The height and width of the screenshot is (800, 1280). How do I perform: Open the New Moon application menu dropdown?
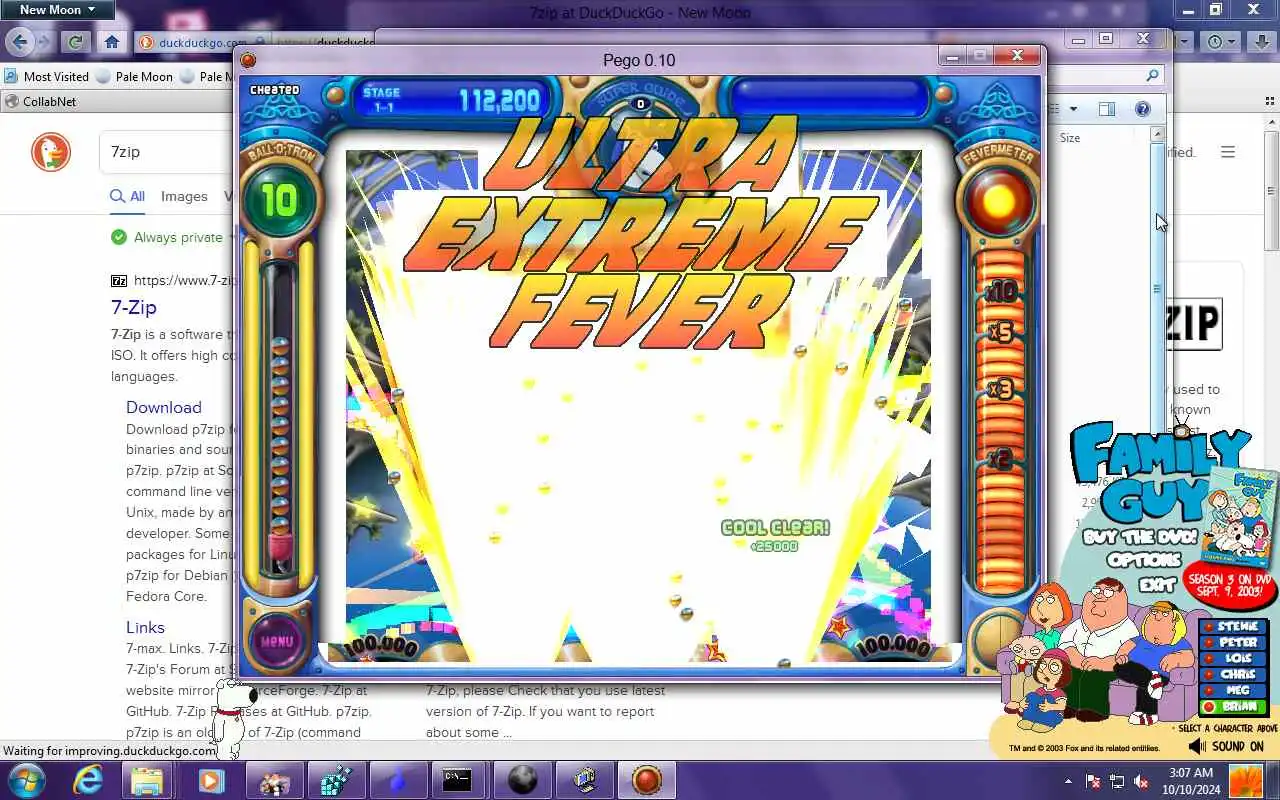tap(57, 10)
